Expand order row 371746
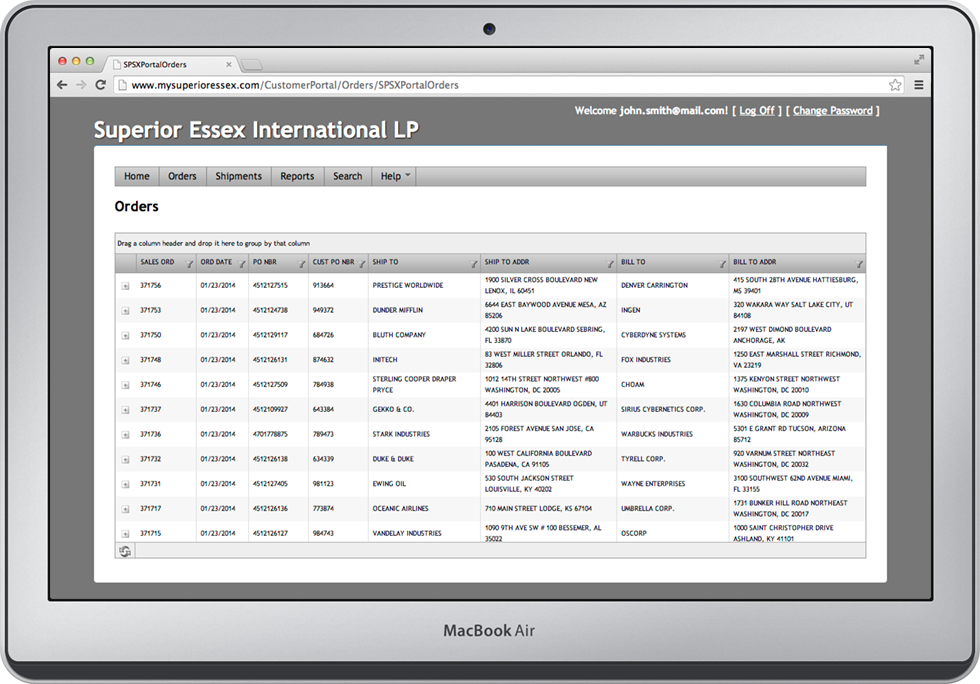This screenshot has height=684, width=980. click(126, 385)
